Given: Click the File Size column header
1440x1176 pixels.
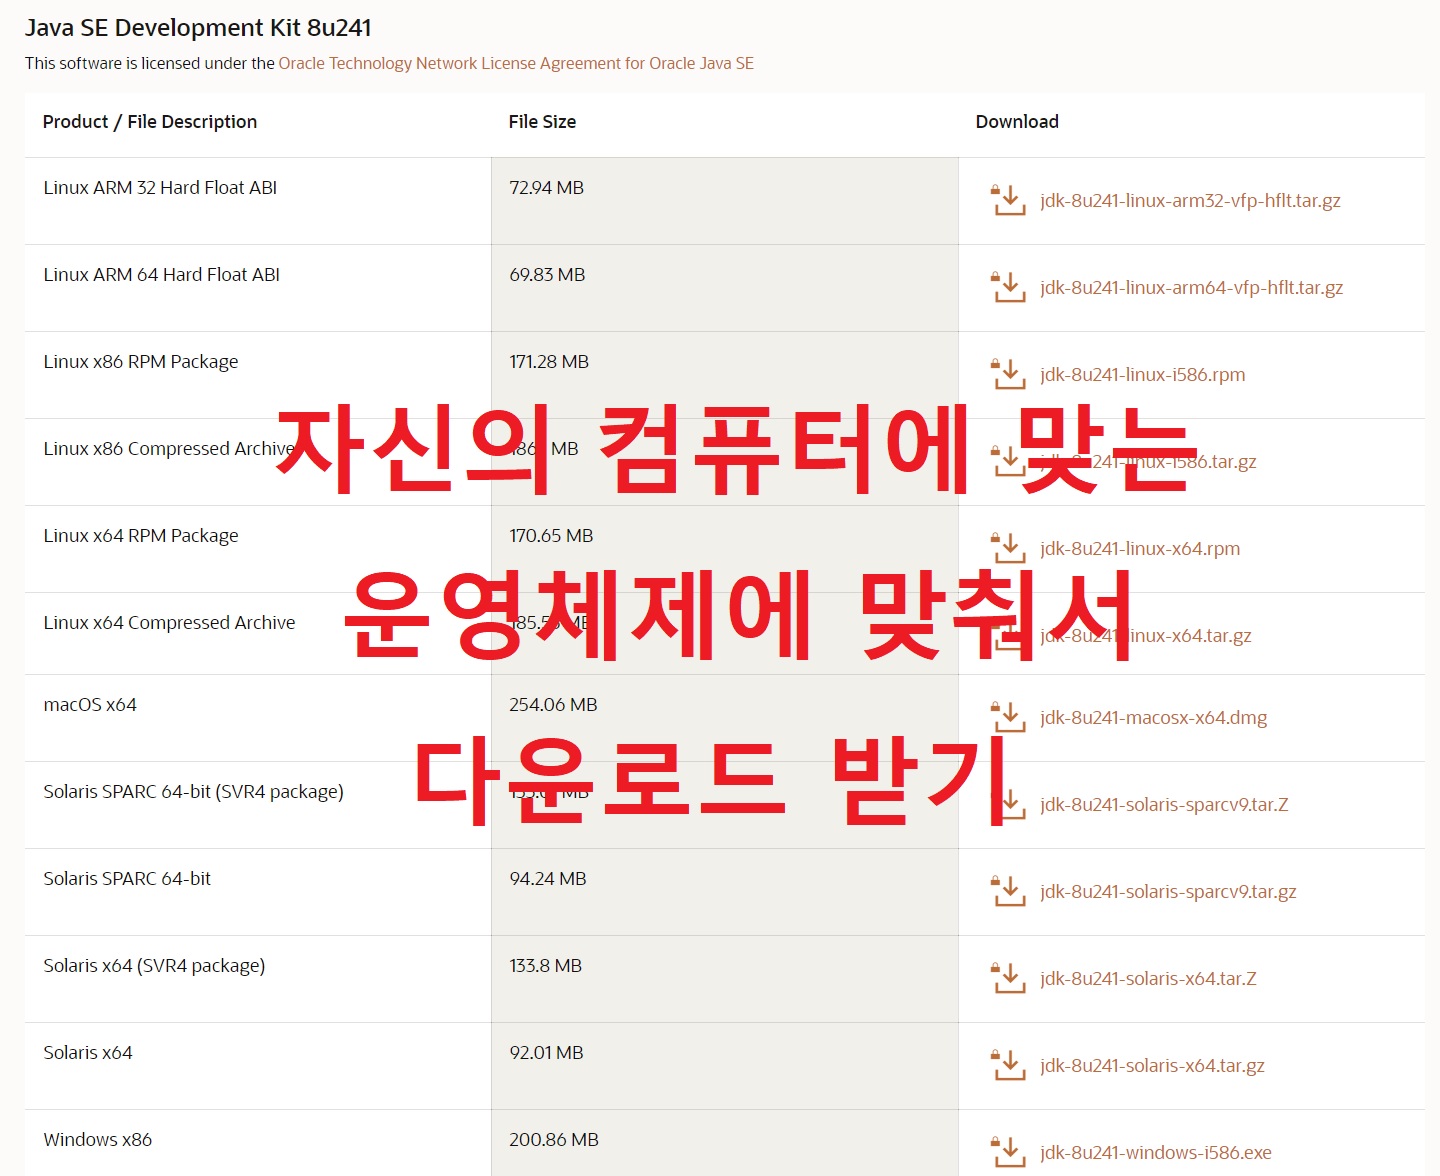Looking at the screenshot, I should [542, 121].
